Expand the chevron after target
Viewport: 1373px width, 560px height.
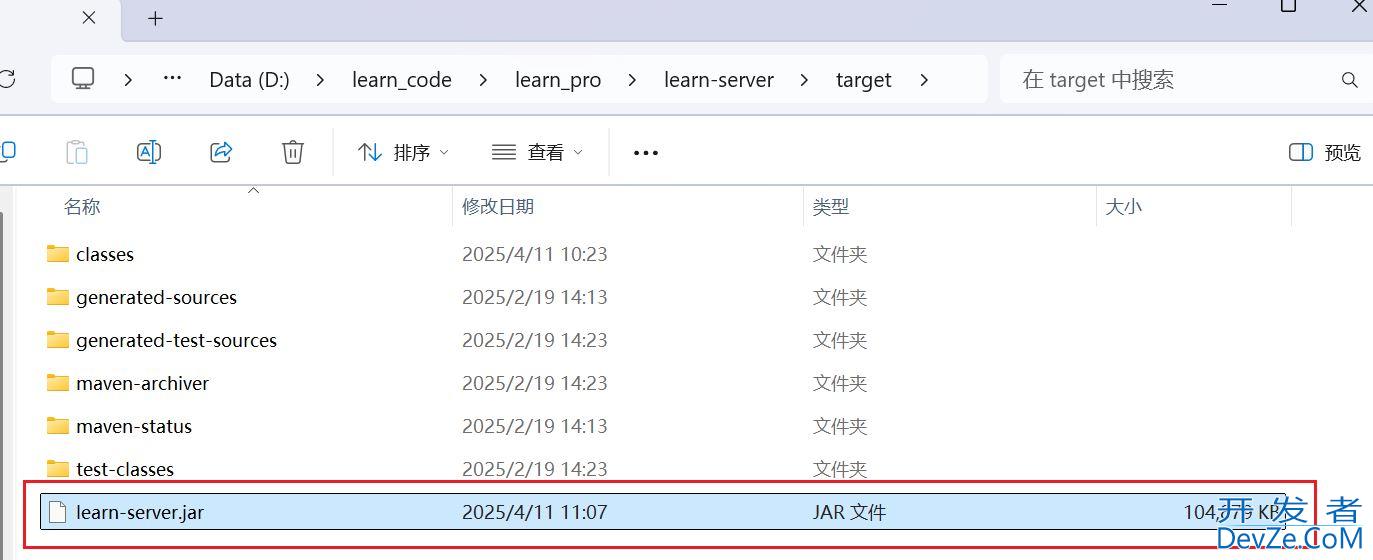(923, 80)
